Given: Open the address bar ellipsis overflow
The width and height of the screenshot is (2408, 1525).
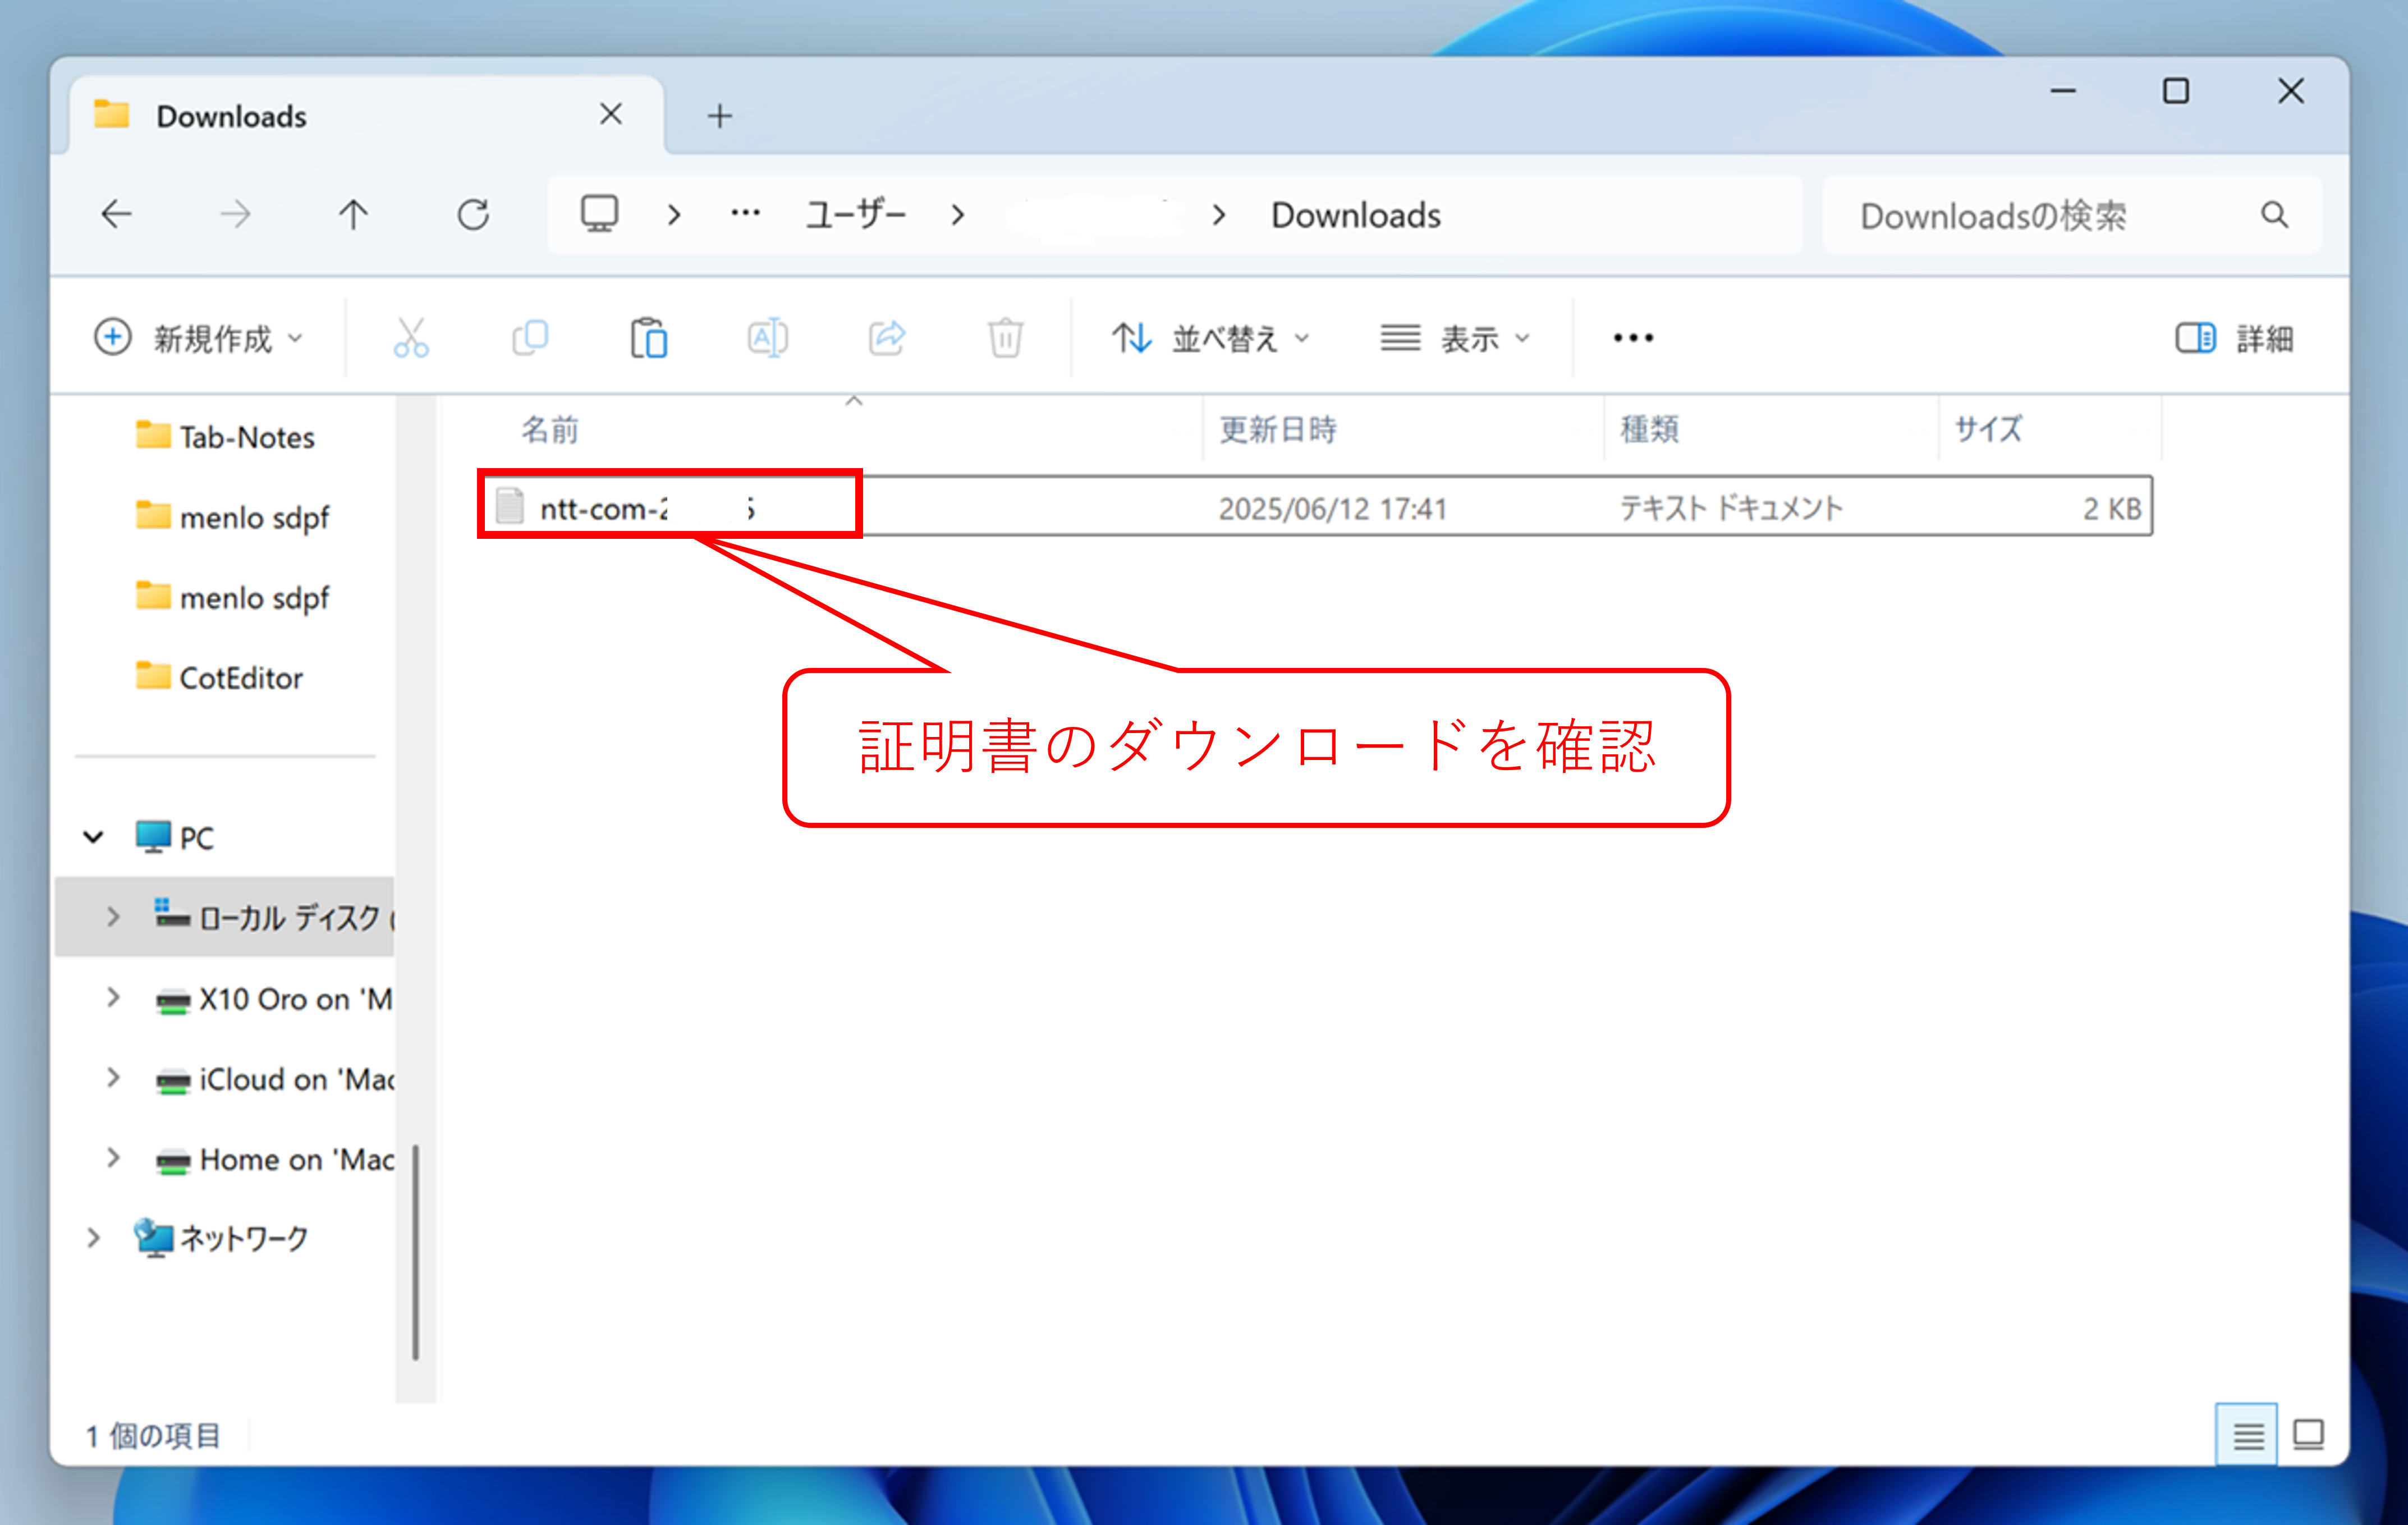Looking at the screenshot, I should pyautogui.click(x=745, y=214).
